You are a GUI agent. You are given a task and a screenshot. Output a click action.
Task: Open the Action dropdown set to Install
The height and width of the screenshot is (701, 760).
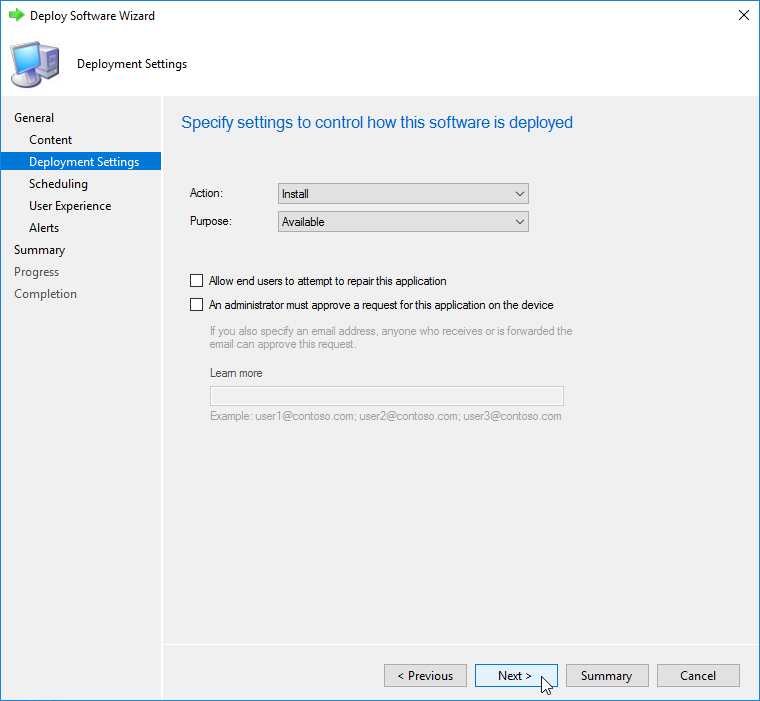[x=403, y=194]
